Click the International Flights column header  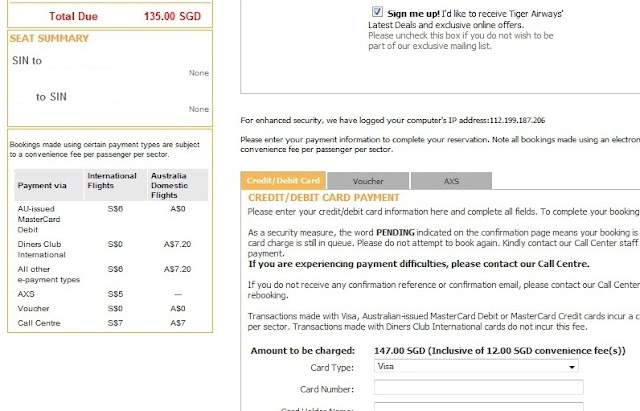[x=113, y=183]
